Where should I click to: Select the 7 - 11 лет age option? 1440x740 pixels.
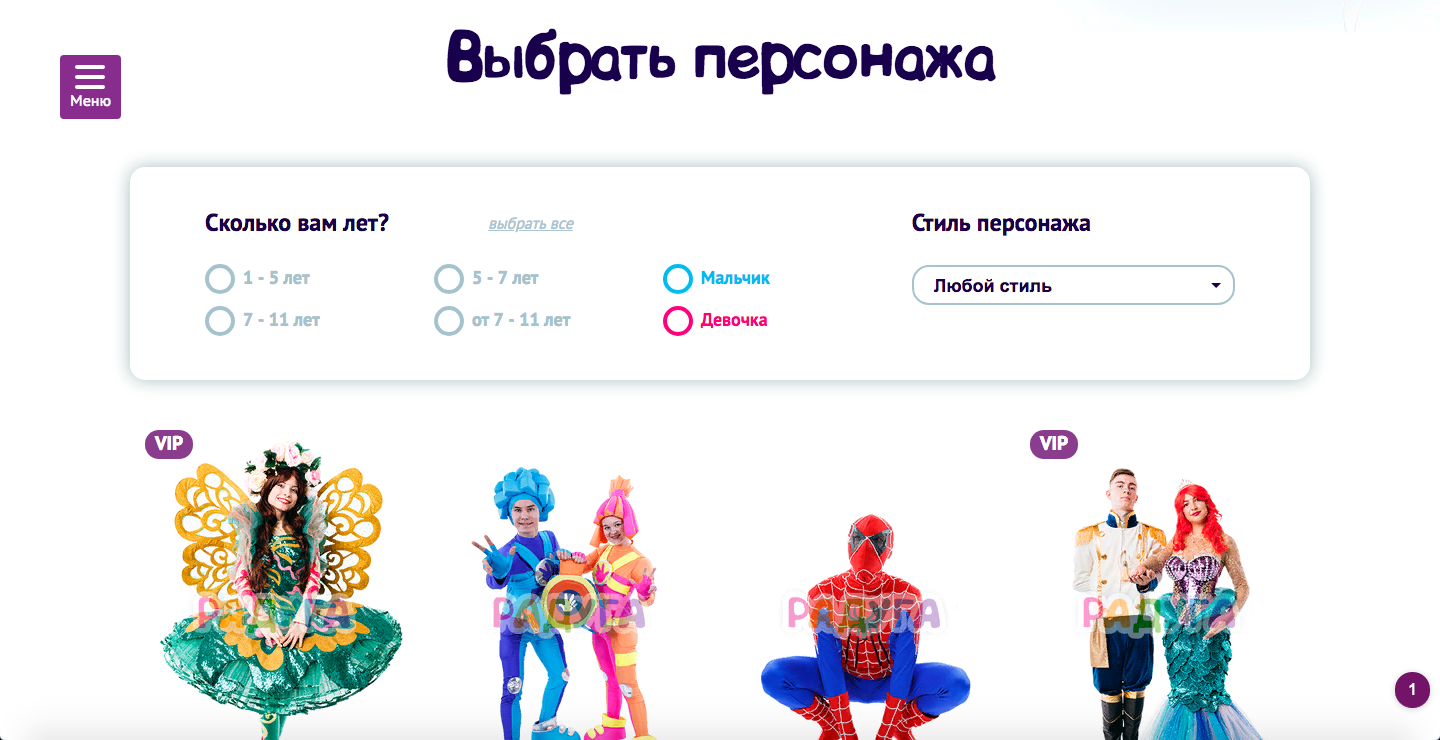(x=262, y=321)
